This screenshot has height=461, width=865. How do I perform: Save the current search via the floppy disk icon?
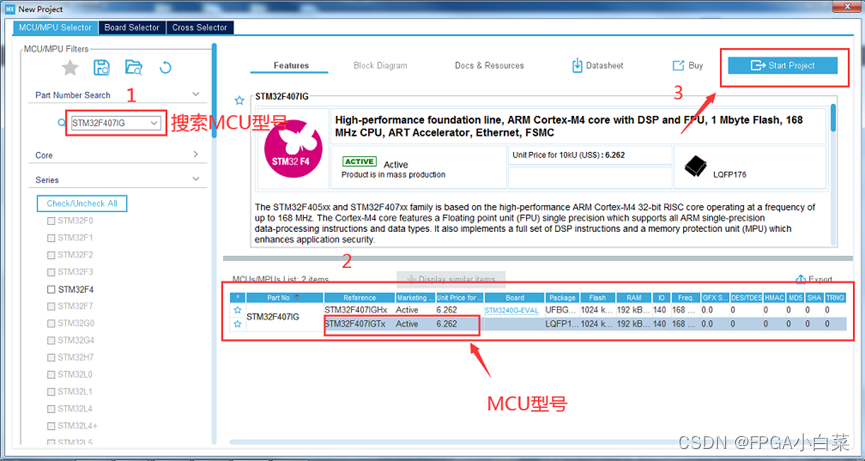click(x=102, y=67)
